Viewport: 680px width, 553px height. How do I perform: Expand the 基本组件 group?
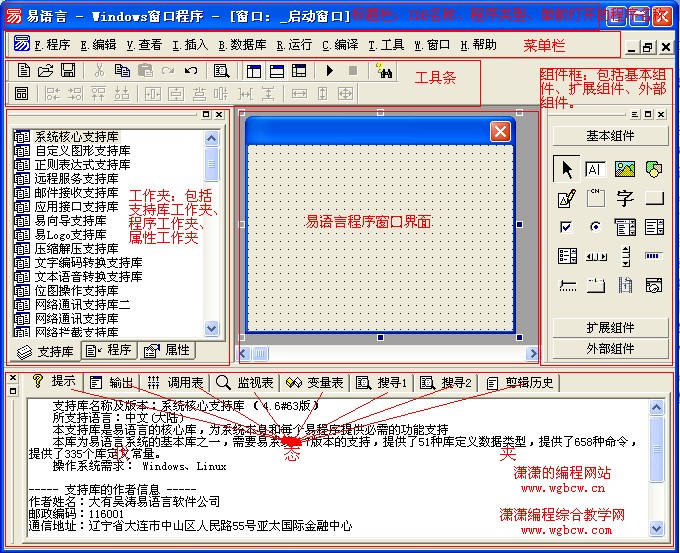coord(610,136)
